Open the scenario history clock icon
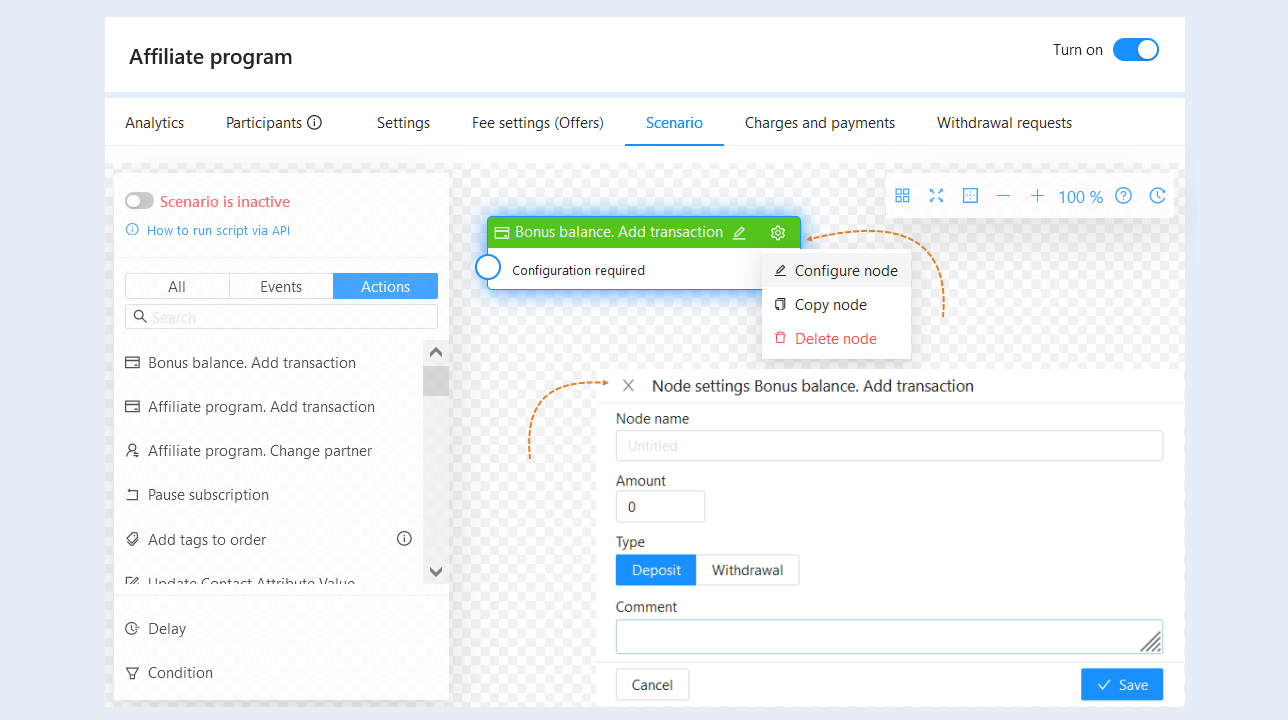1288x720 pixels. [x=1157, y=196]
